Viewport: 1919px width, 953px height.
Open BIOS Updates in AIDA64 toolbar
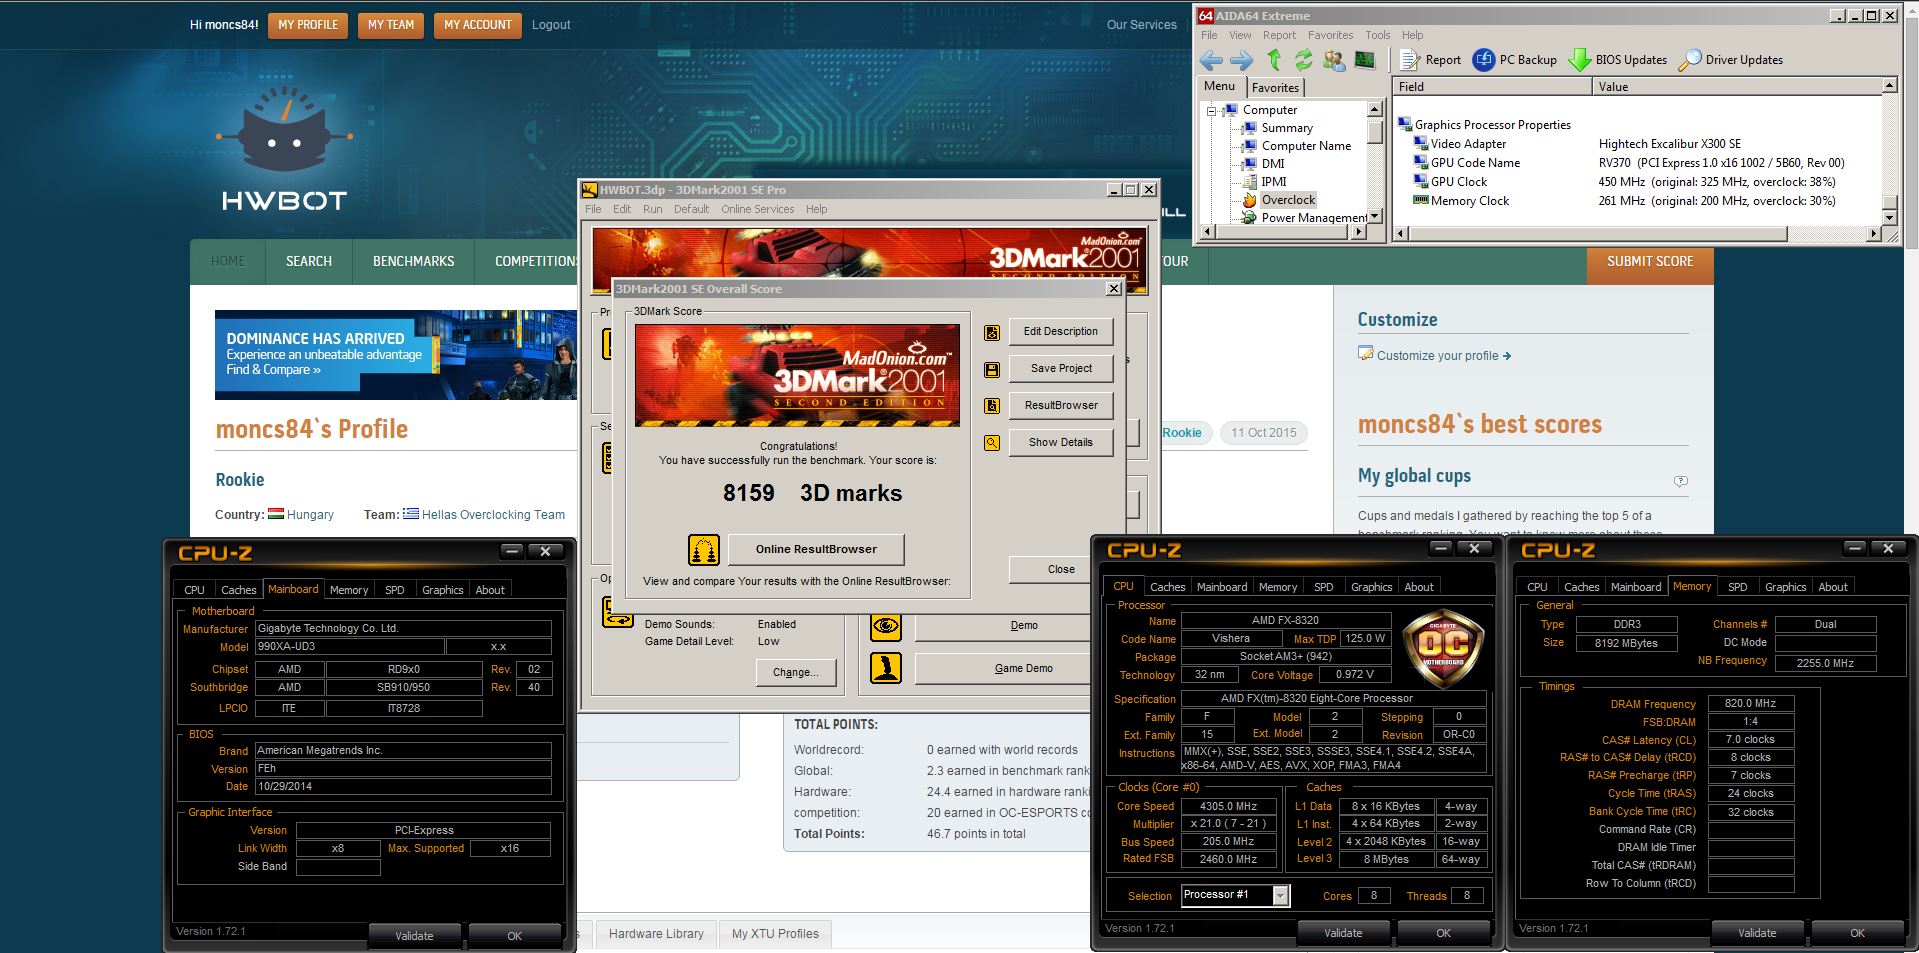pos(1618,60)
